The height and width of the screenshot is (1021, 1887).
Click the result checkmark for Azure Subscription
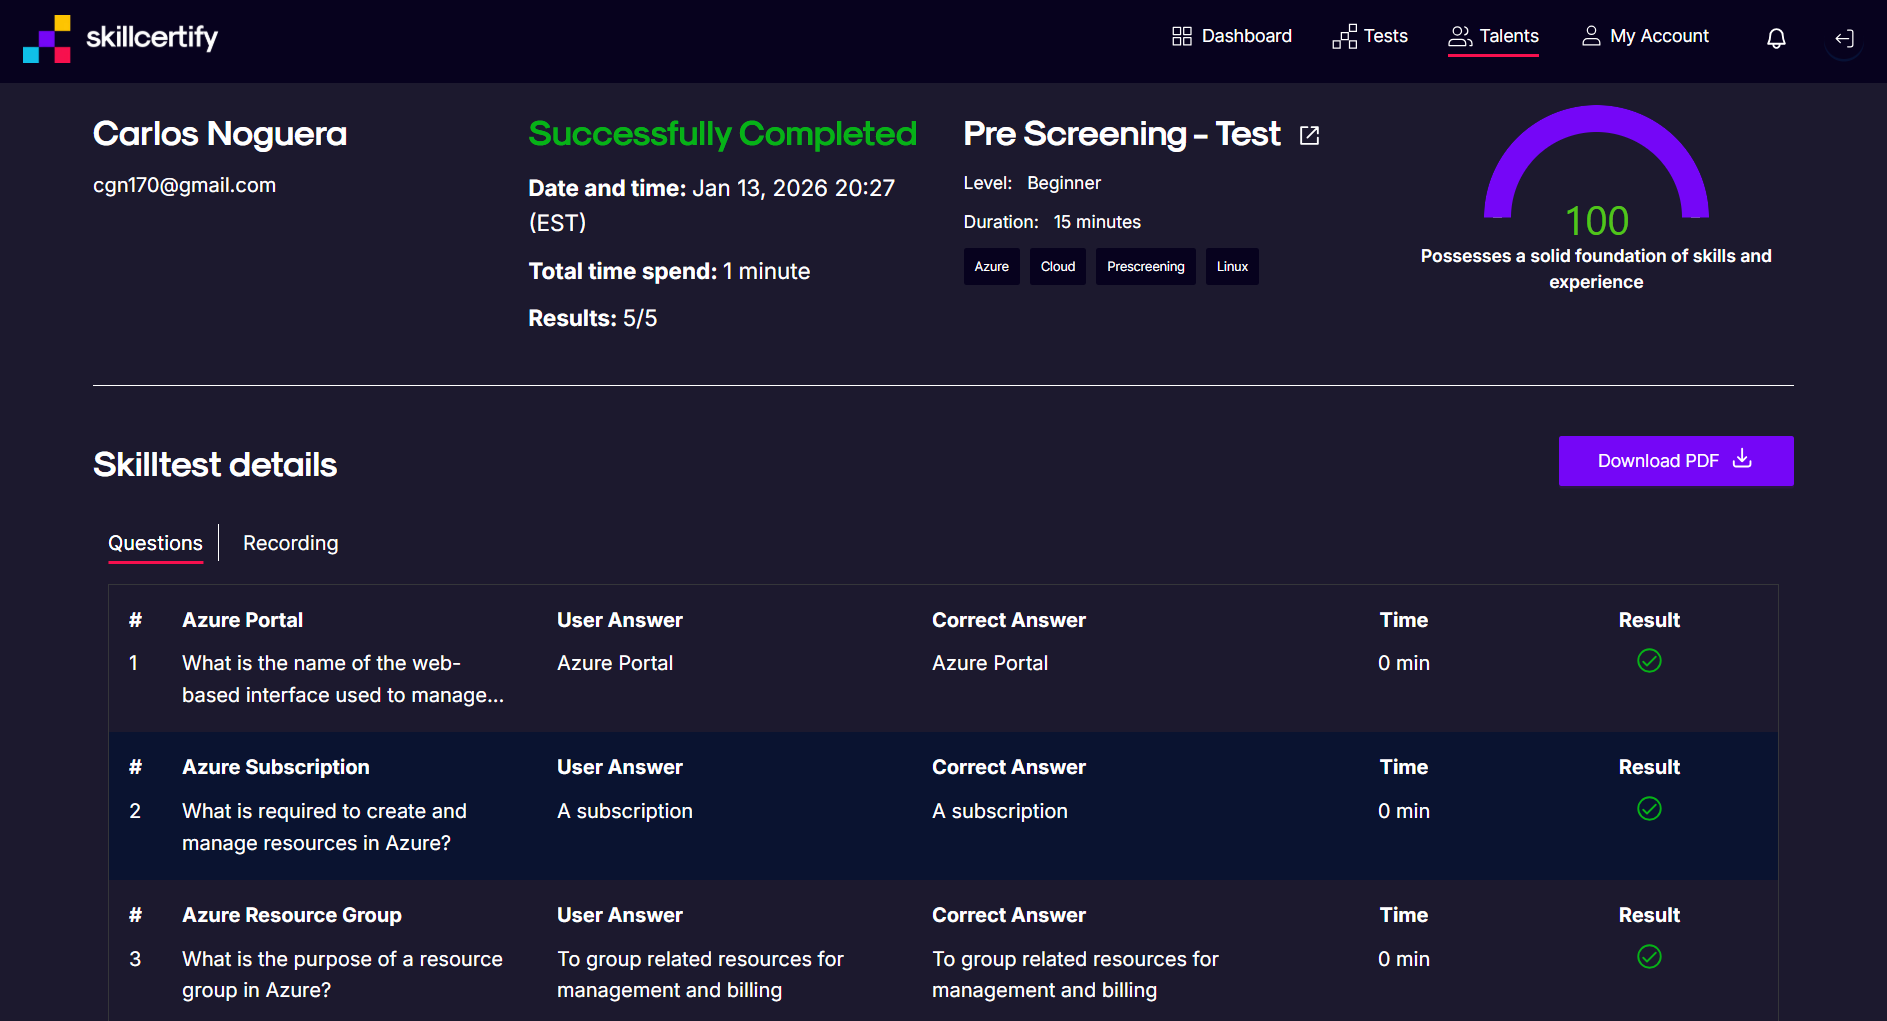click(x=1649, y=809)
